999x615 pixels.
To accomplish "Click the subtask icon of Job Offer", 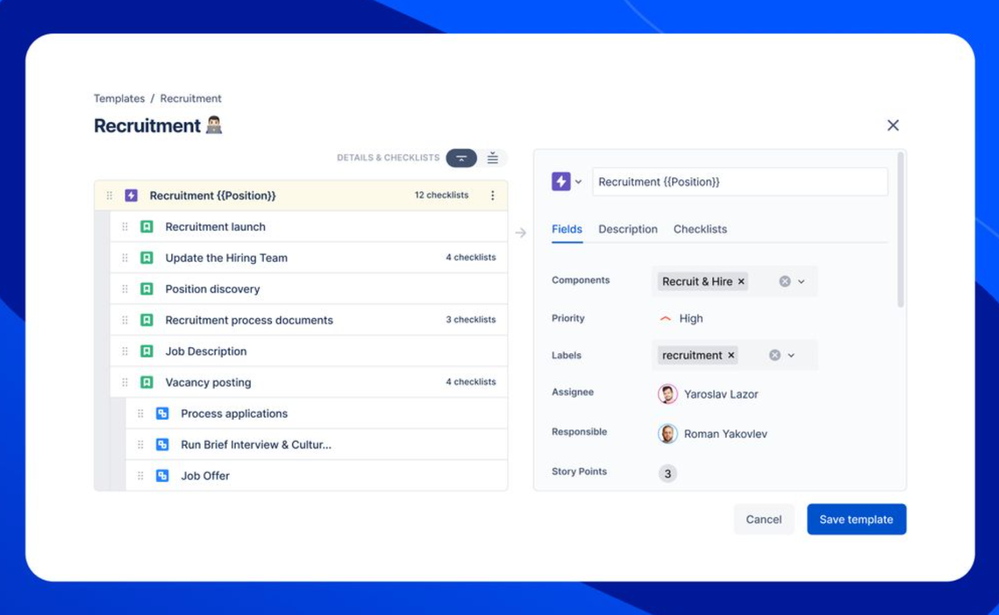I will (162, 476).
